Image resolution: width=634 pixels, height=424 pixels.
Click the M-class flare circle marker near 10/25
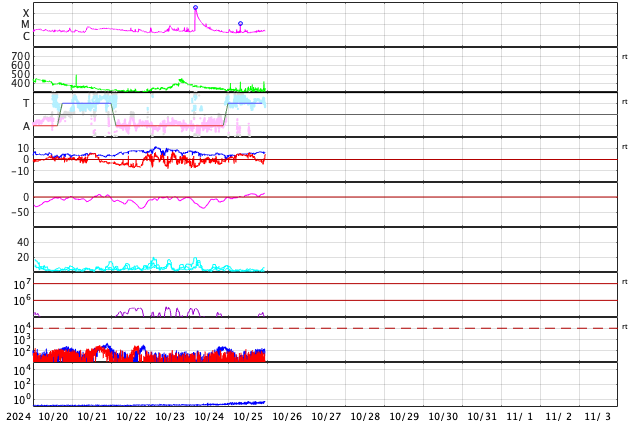(241, 24)
